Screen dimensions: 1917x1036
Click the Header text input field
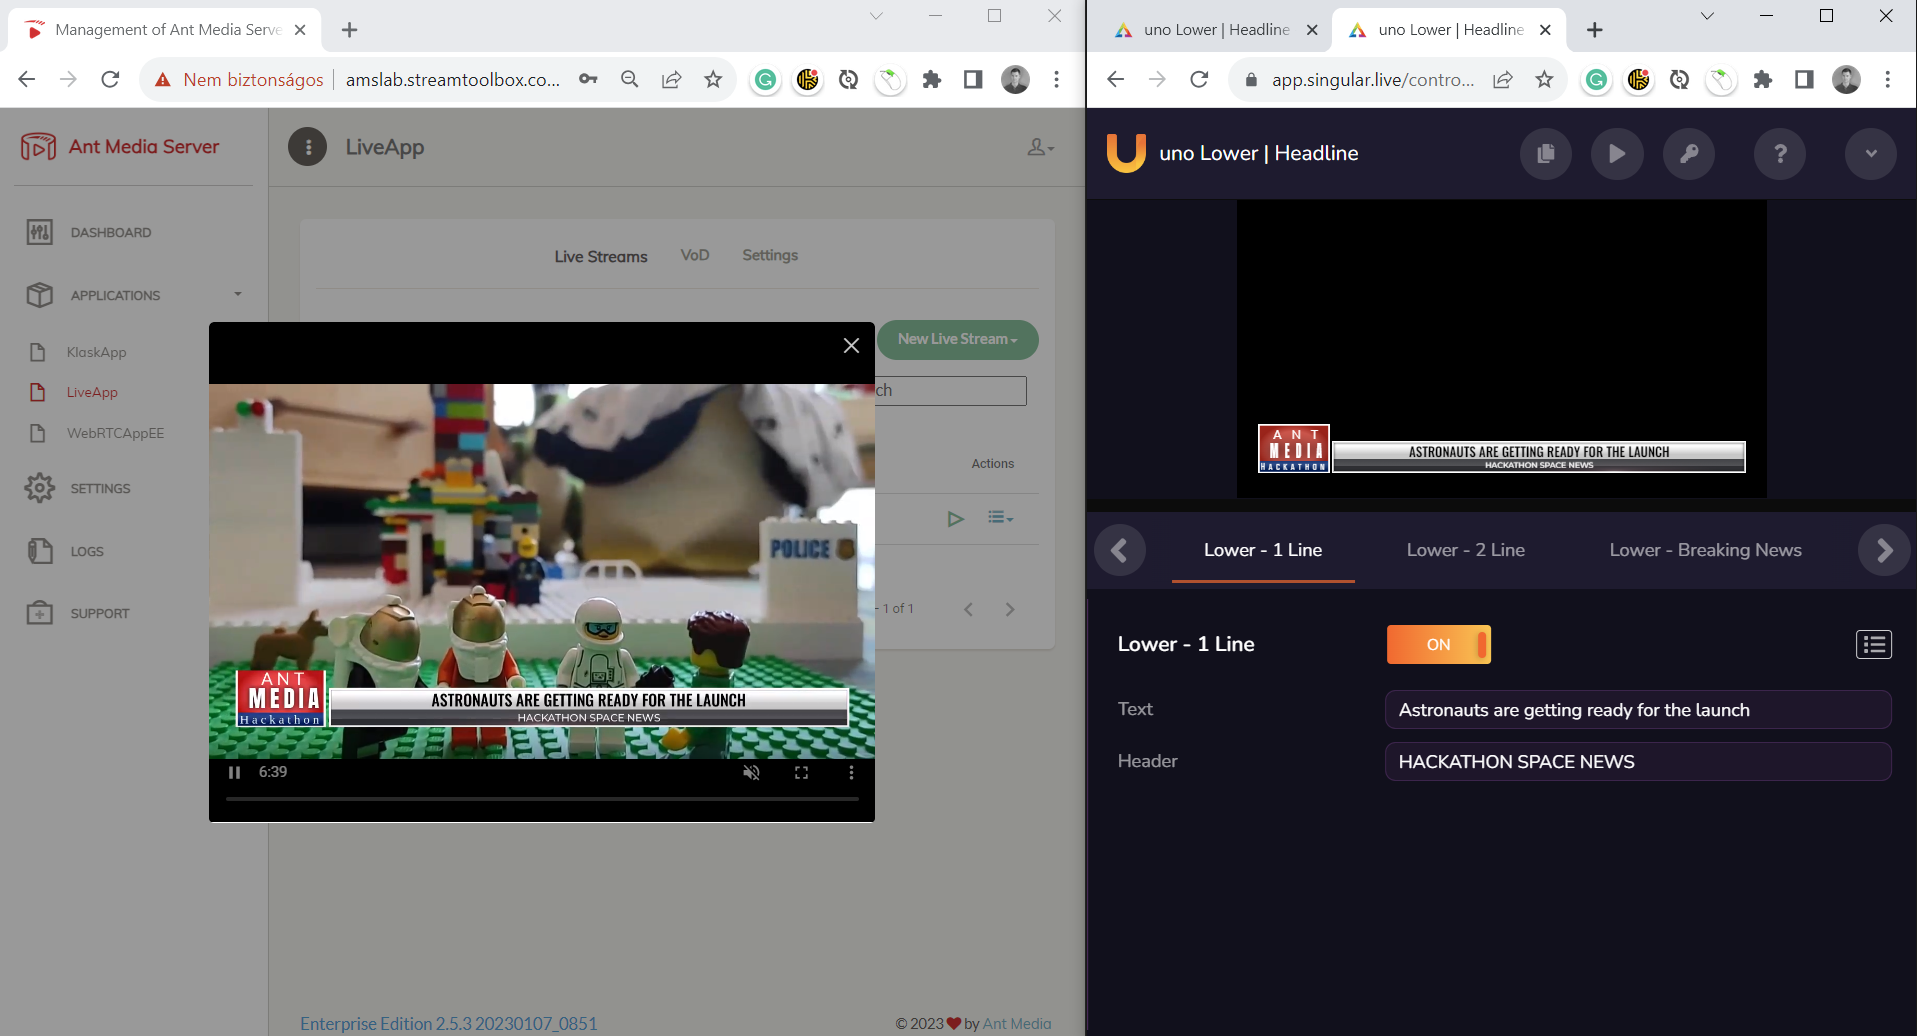1637,762
